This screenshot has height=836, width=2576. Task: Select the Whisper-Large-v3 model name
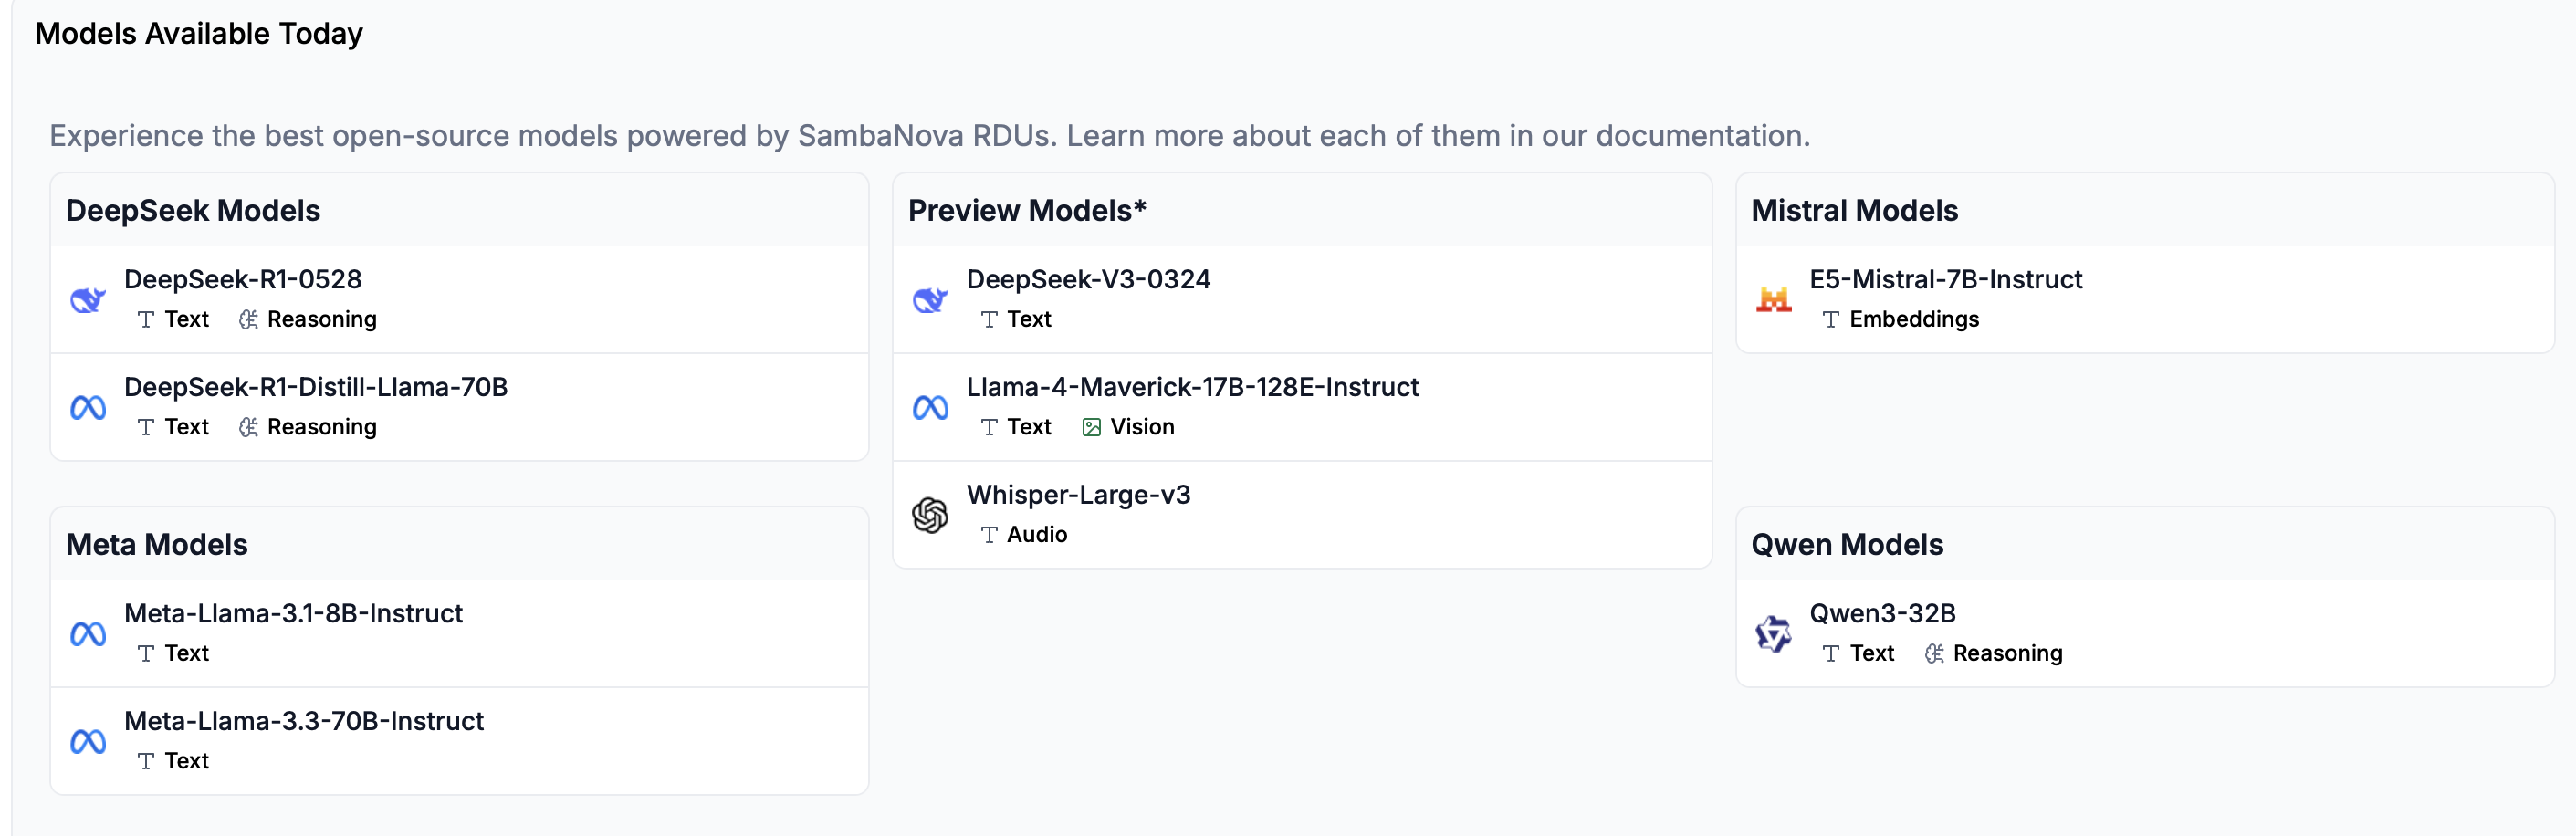click(x=1078, y=495)
